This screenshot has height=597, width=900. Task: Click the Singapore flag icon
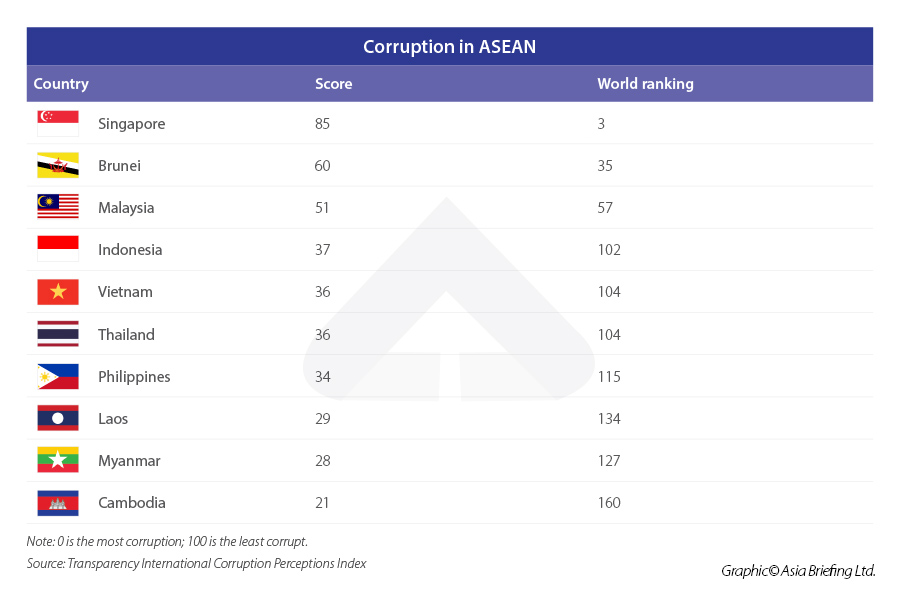pos(58,124)
